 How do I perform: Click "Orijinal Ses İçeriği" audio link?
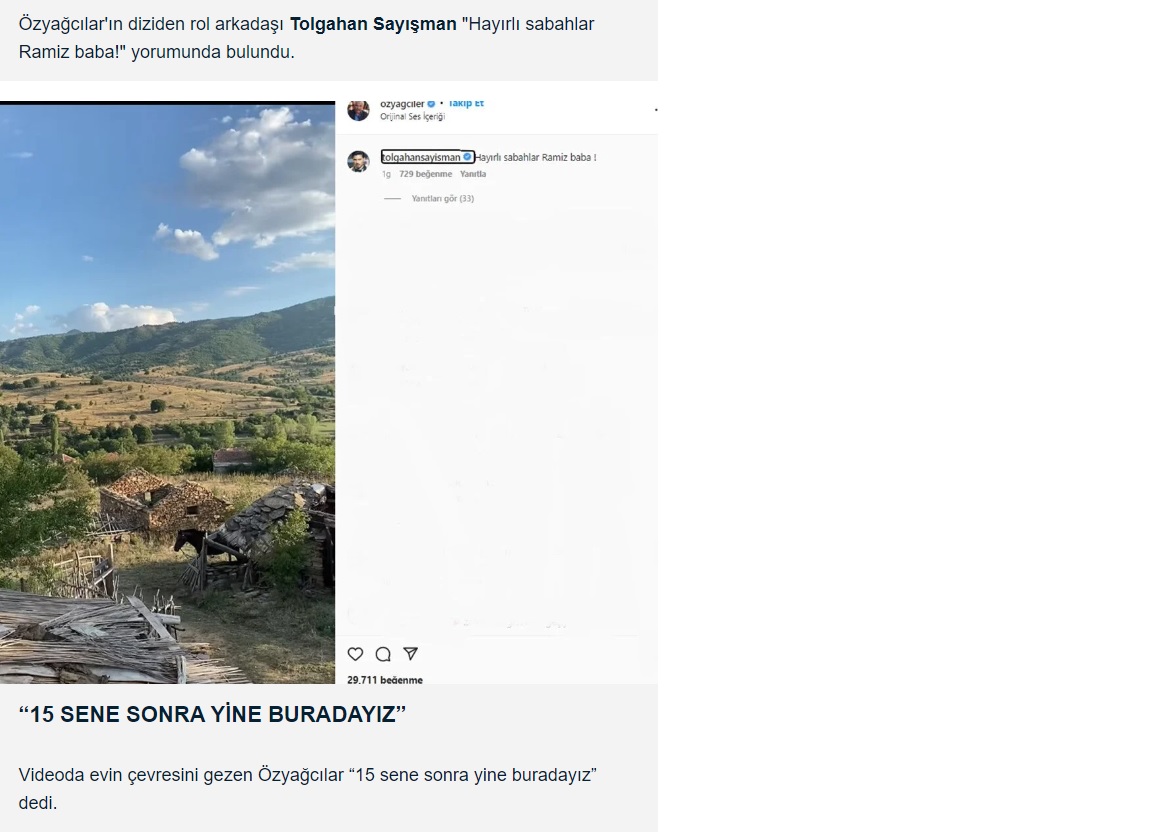click(x=412, y=117)
